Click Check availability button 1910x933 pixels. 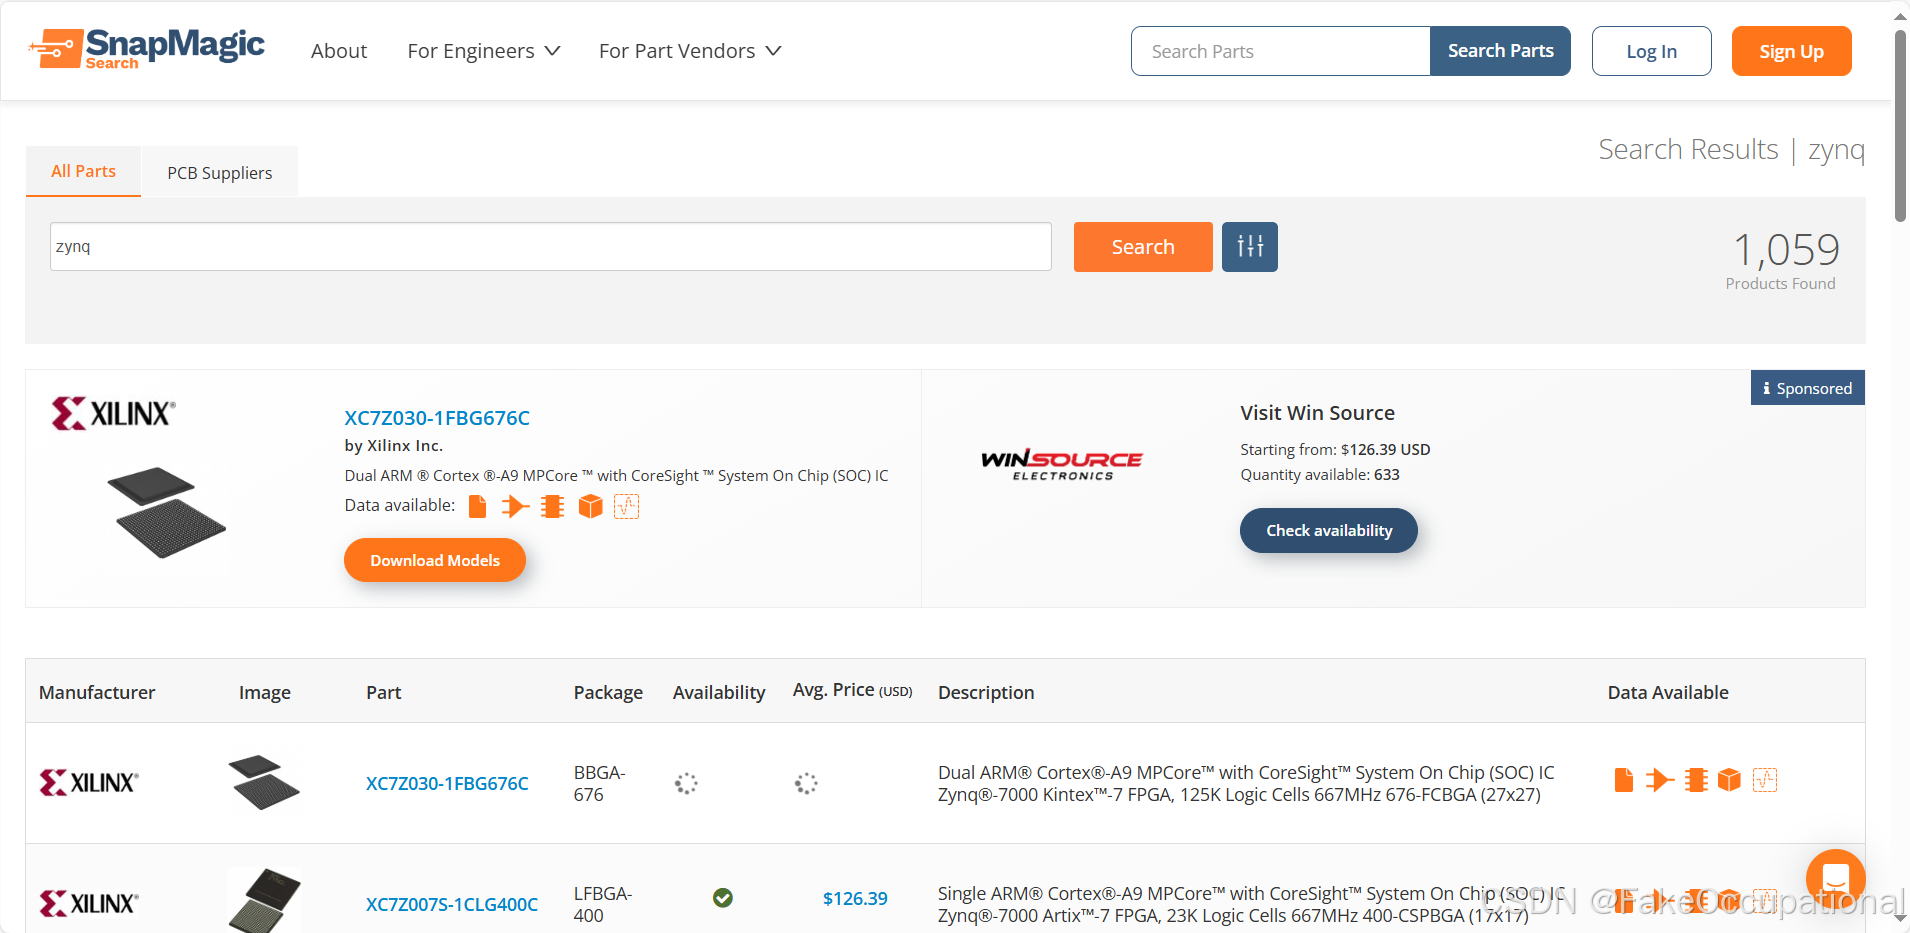coord(1329,530)
